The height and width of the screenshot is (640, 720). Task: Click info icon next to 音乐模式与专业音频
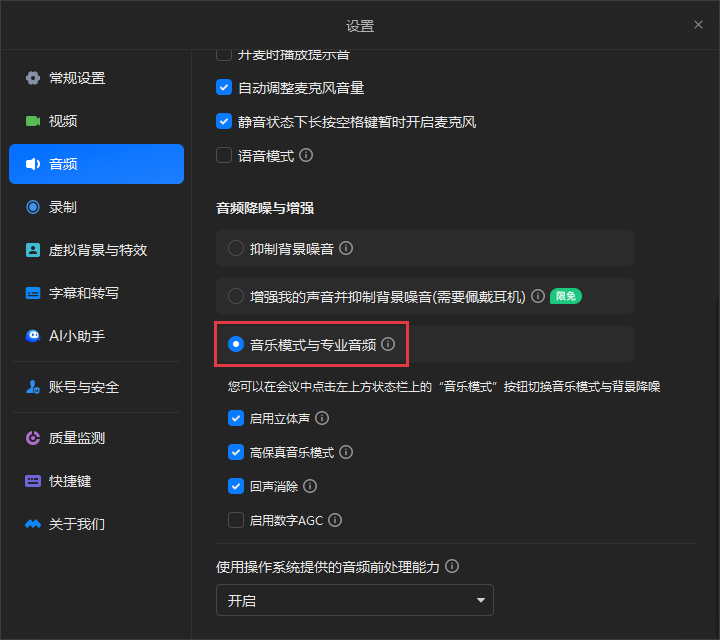(x=388, y=344)
